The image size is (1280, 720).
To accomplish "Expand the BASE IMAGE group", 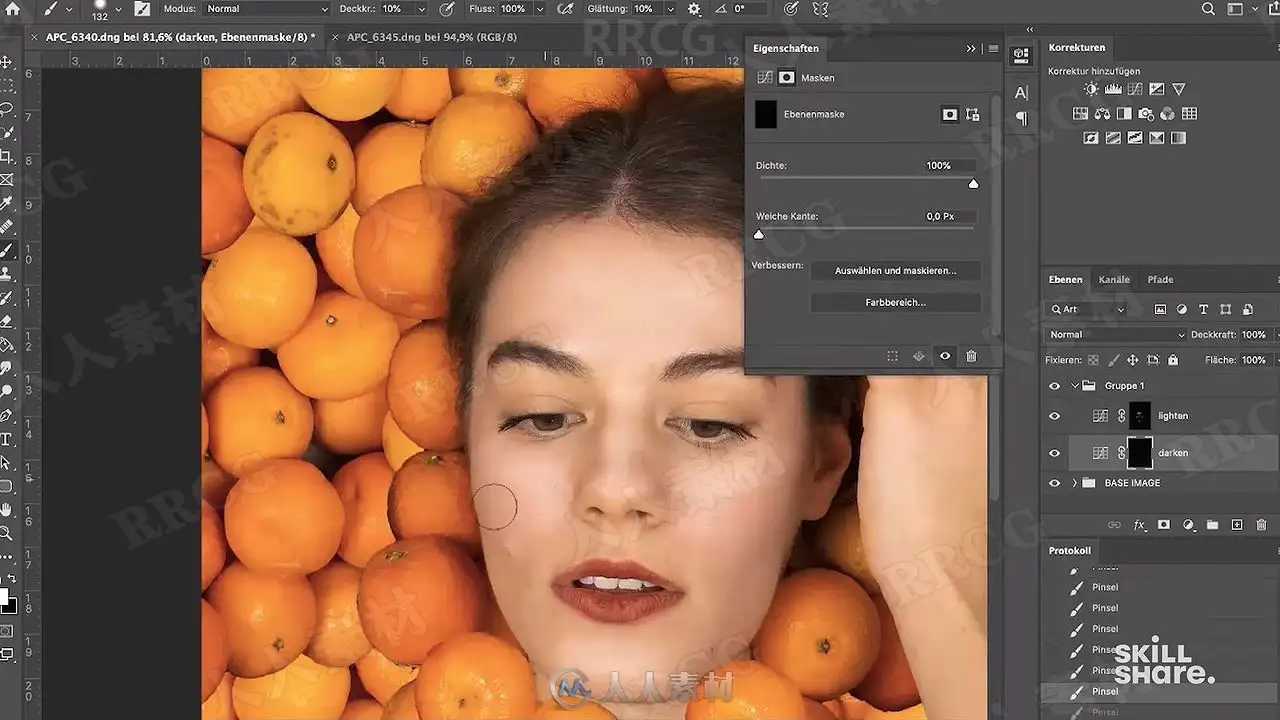I will pyautogui.click(x=1075, y=483).
